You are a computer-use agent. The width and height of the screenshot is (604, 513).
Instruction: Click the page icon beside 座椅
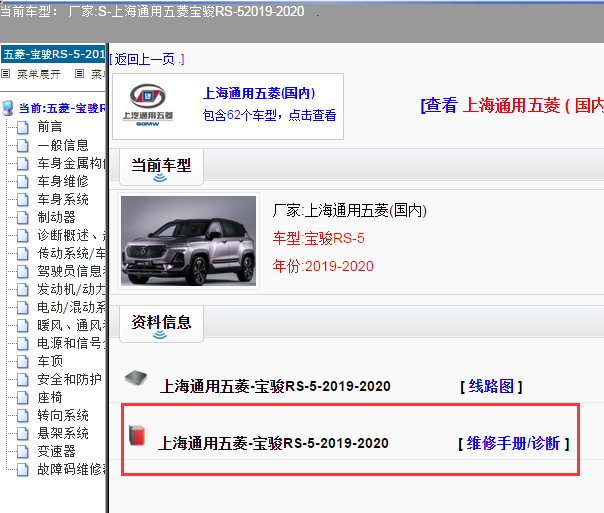tap(23, 398)
